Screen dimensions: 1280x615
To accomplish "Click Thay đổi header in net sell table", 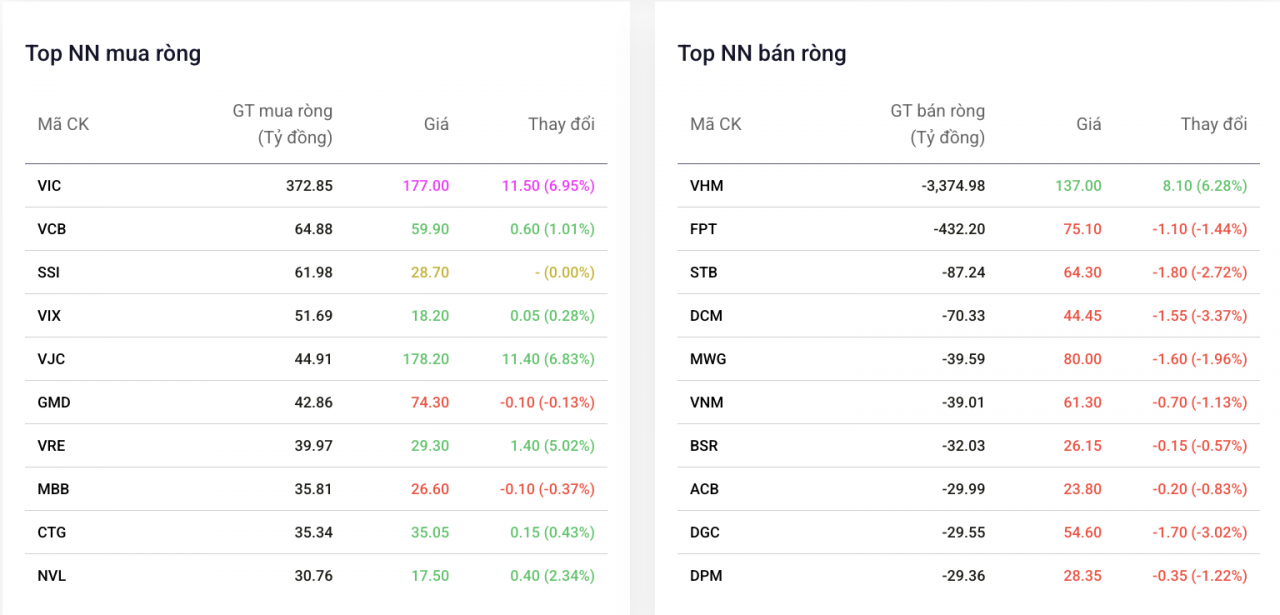I will click(1213, 124).
